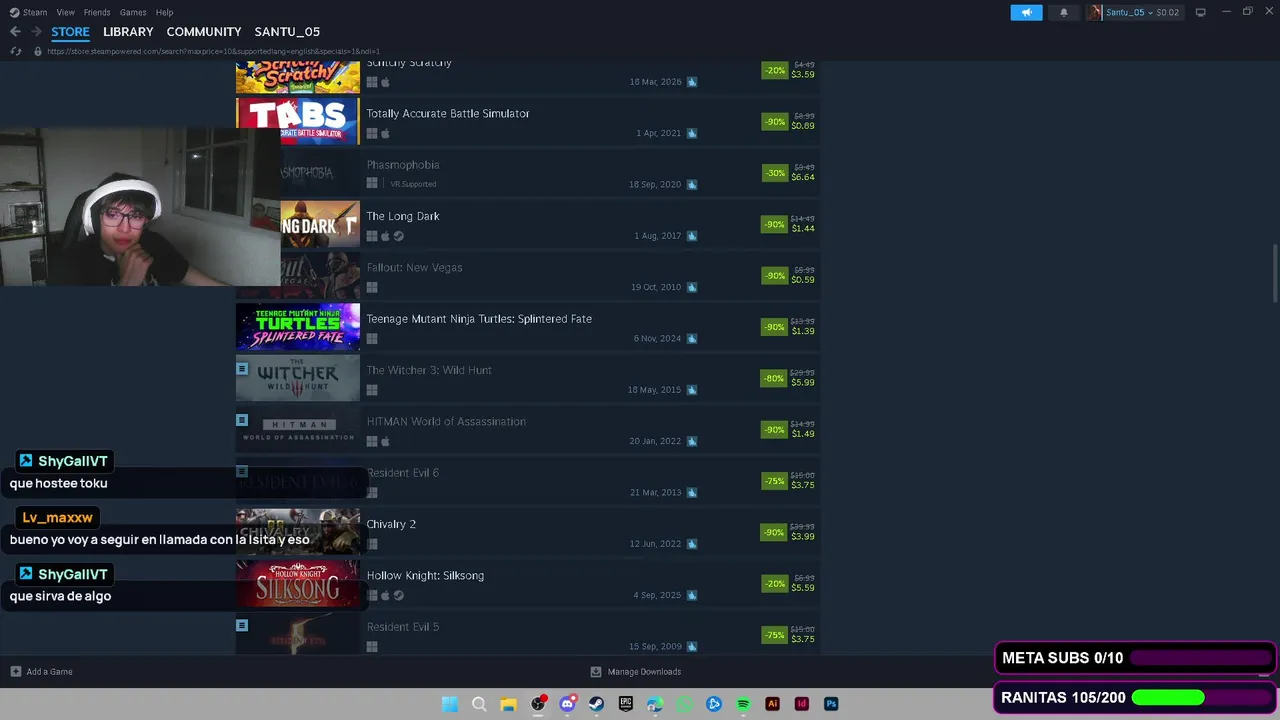The width and height of the screenshot is (1280, 720).
Task: Click Add a Game link
Action: click(x=49, y=672)
